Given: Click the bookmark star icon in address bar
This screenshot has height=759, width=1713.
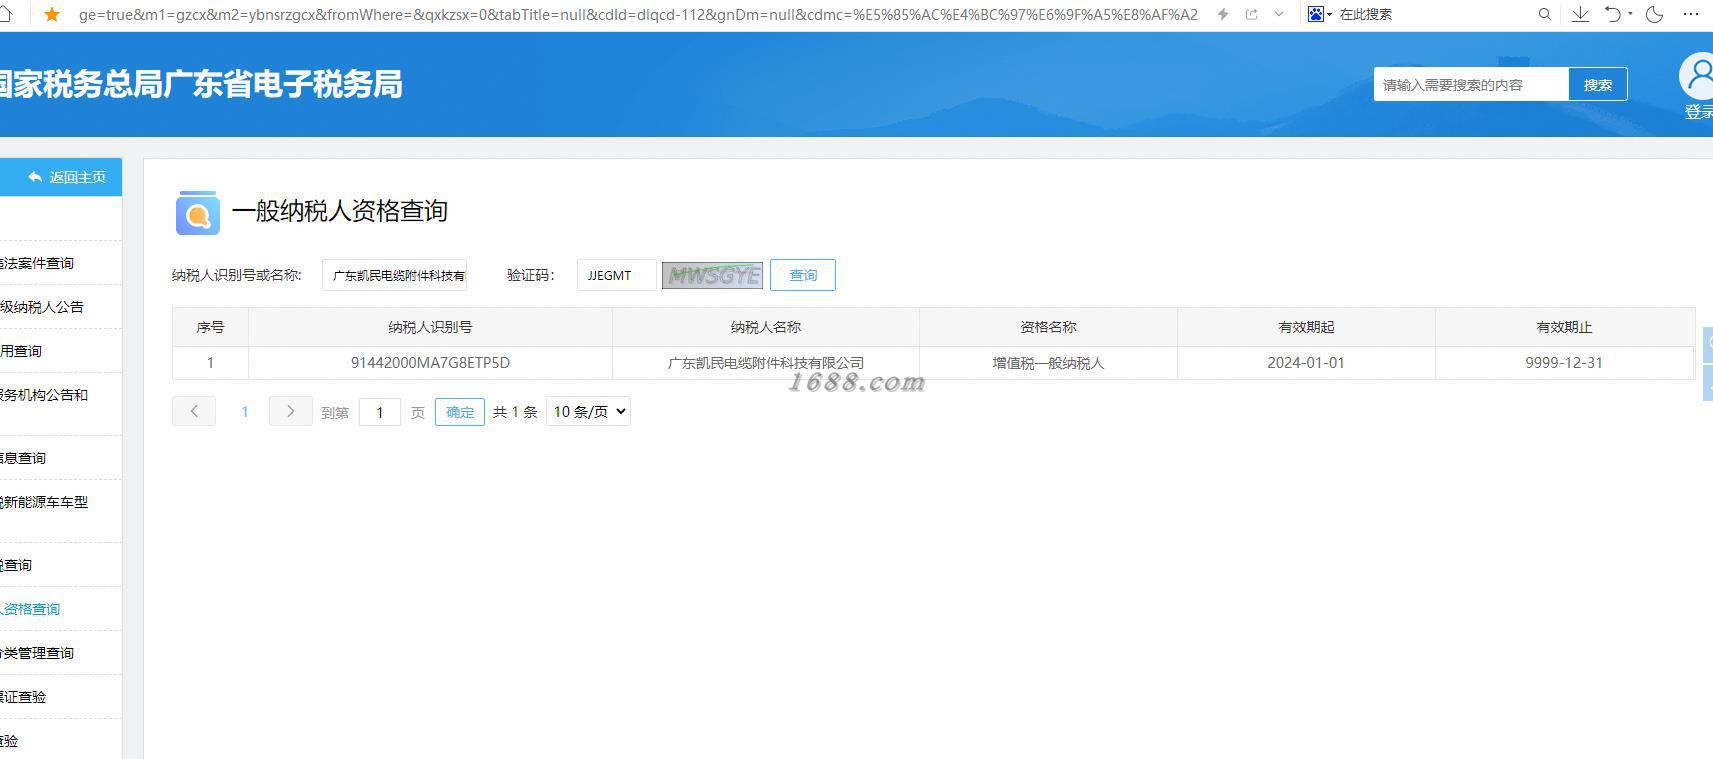Looking at the screenshot, I should coord(52,14).
